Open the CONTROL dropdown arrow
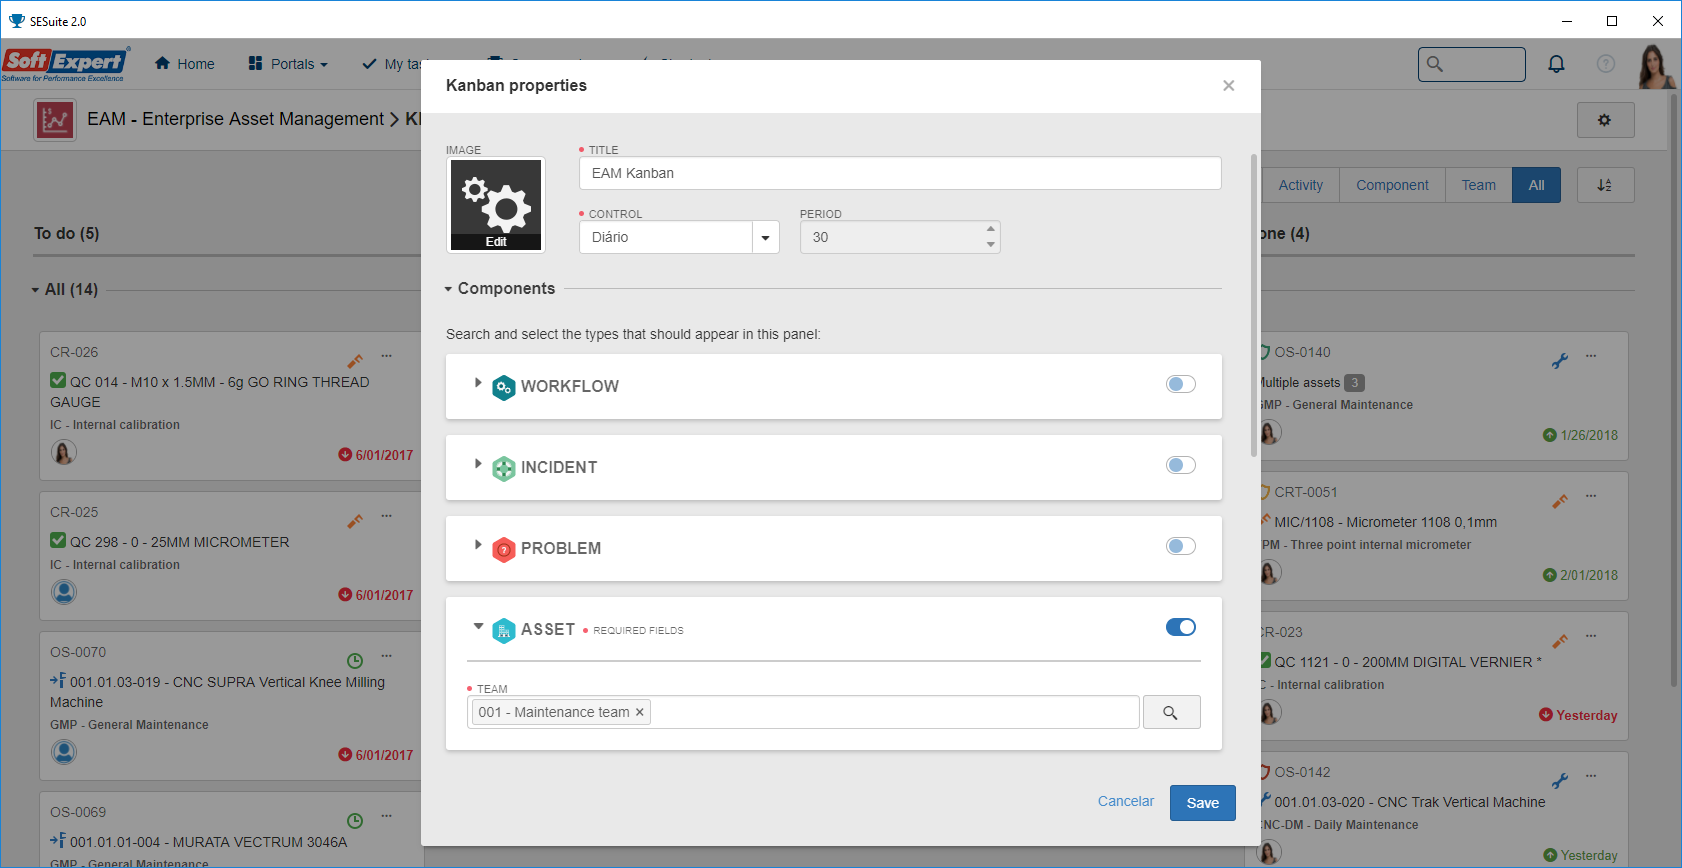This screenshot has width=1682, height=868. pyautogui.click(x=766, y=238)
